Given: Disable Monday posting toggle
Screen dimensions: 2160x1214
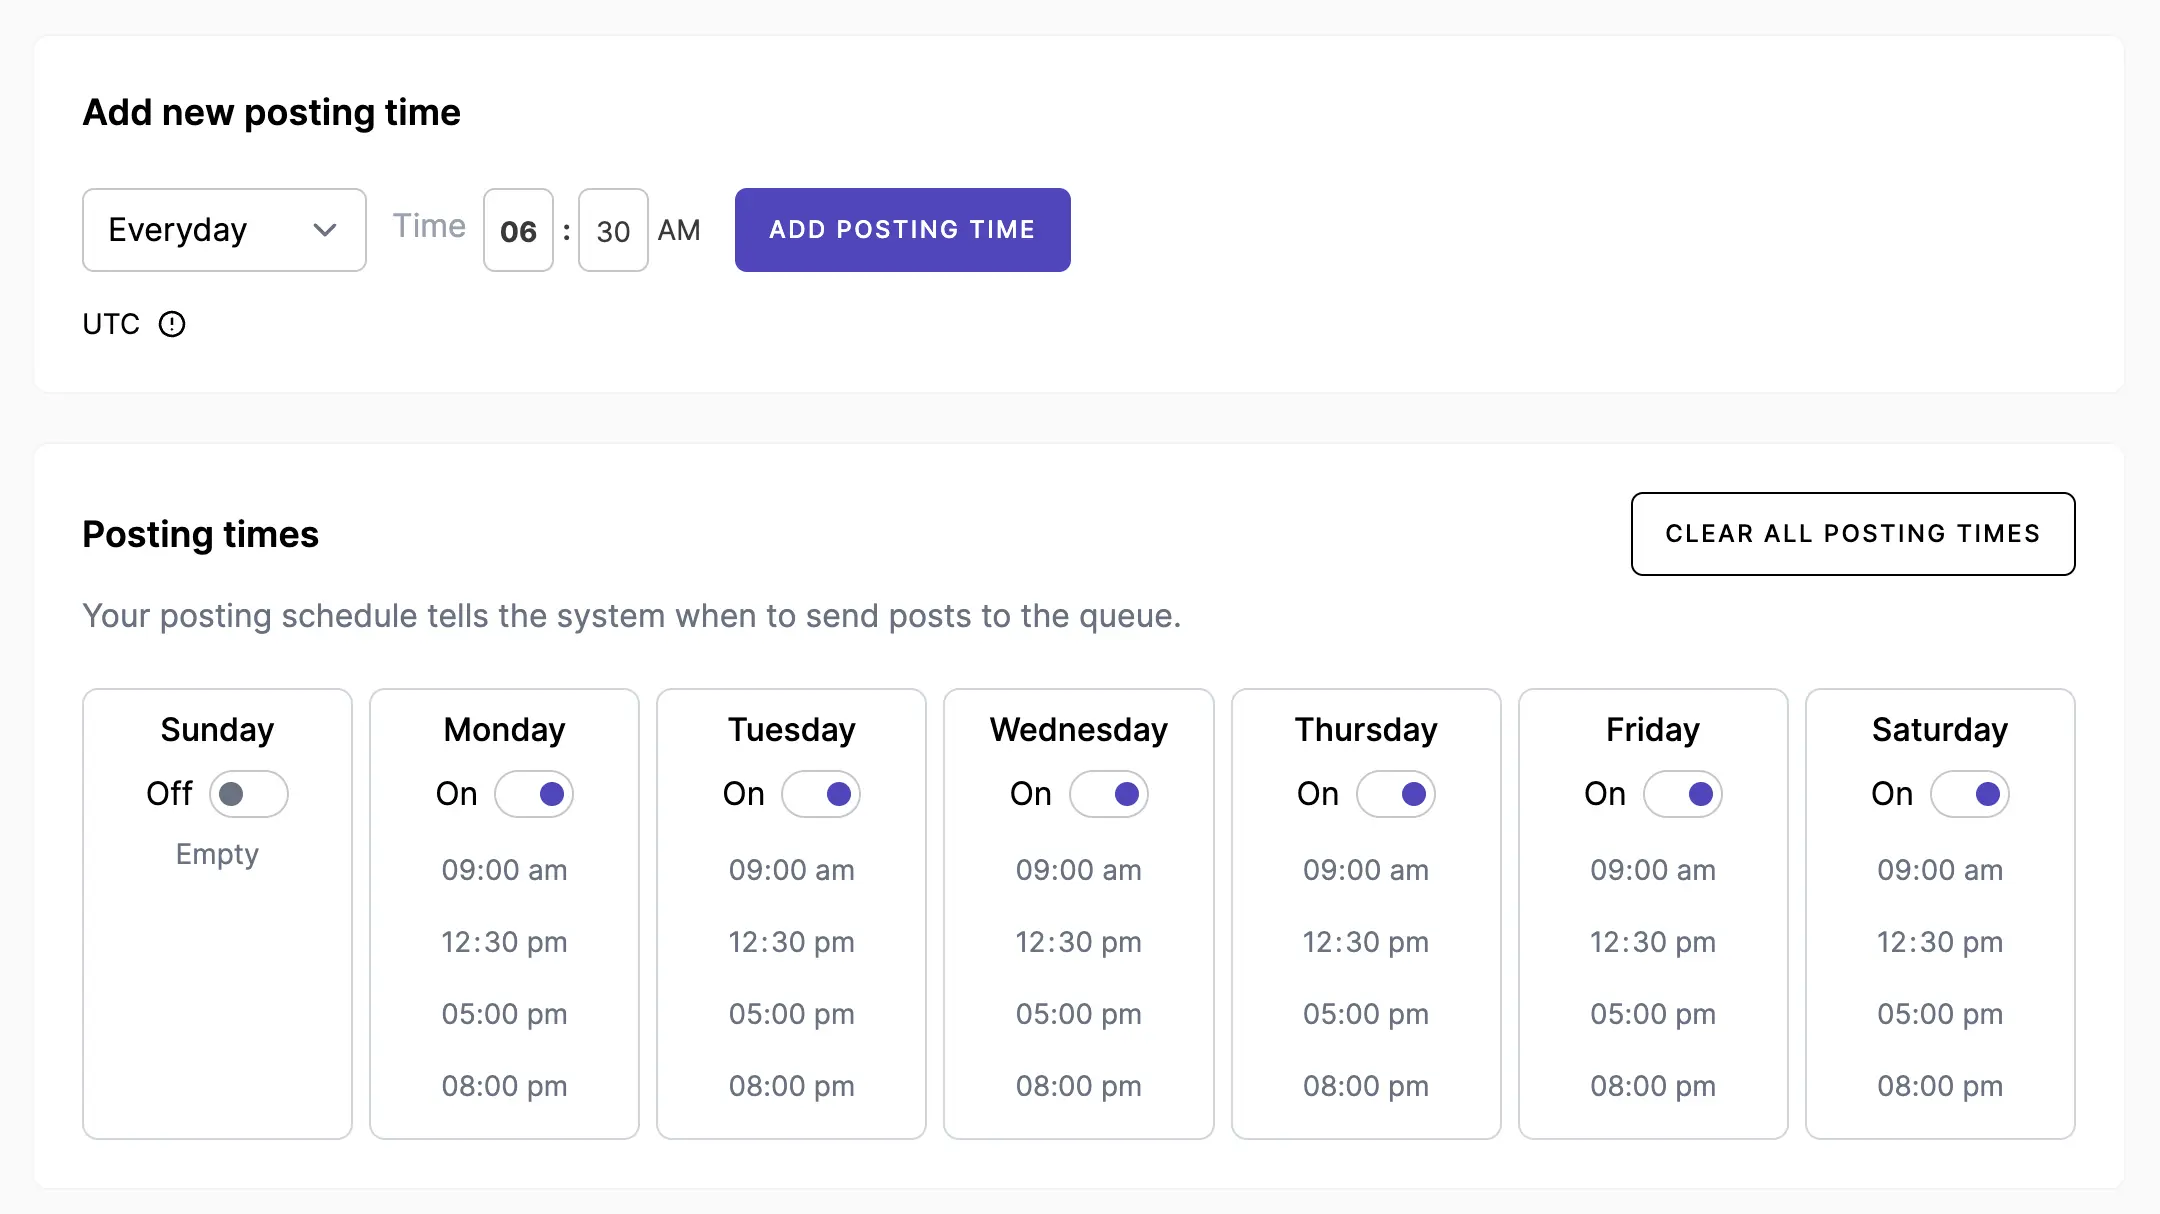Looking at the screenshot, I should (x=536, y=794).
